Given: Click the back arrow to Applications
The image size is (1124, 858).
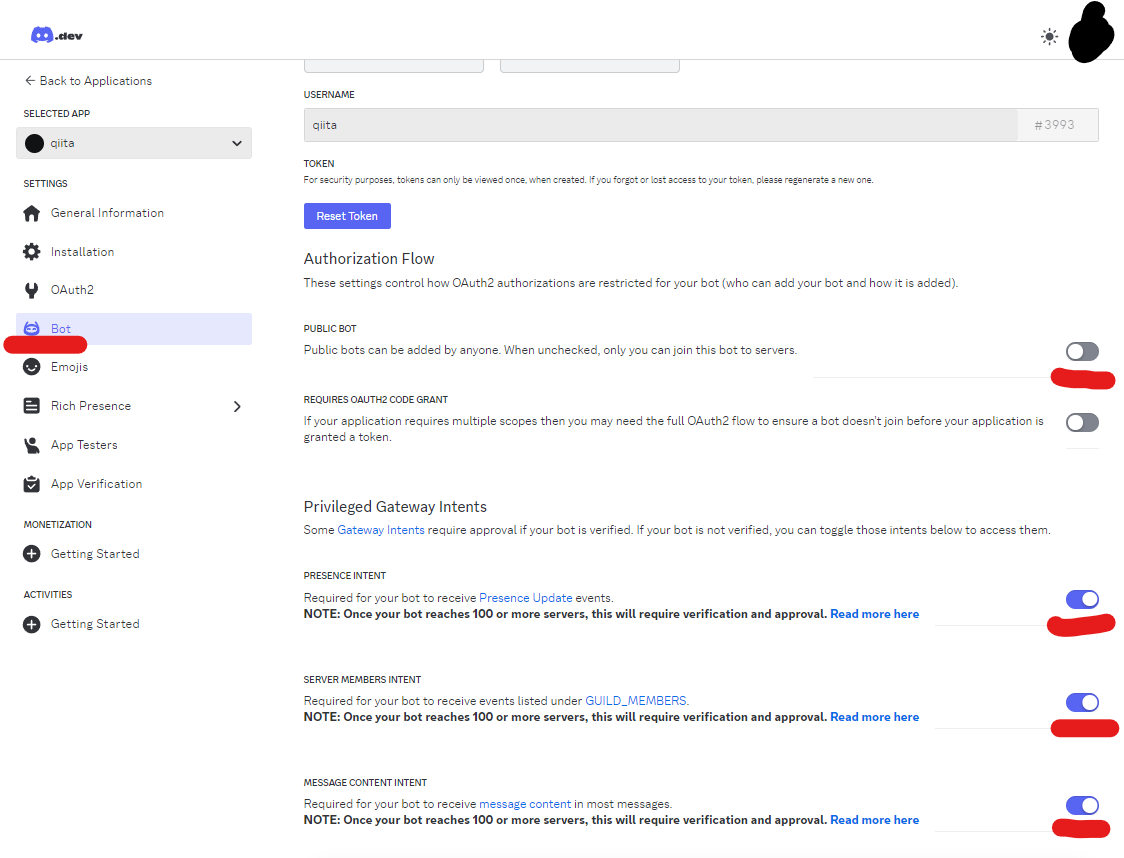Looking at the screenshot, I should tap(29, 80).
